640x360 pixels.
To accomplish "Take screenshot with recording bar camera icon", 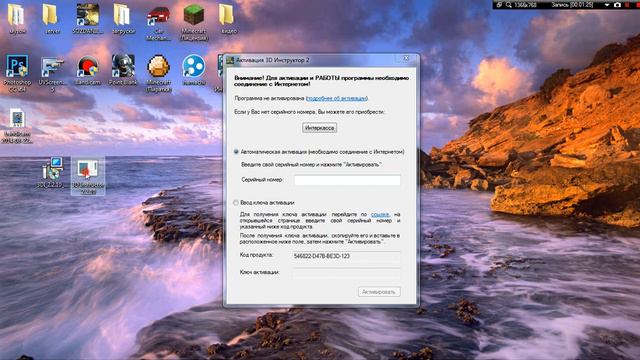I will click(617, 5).
